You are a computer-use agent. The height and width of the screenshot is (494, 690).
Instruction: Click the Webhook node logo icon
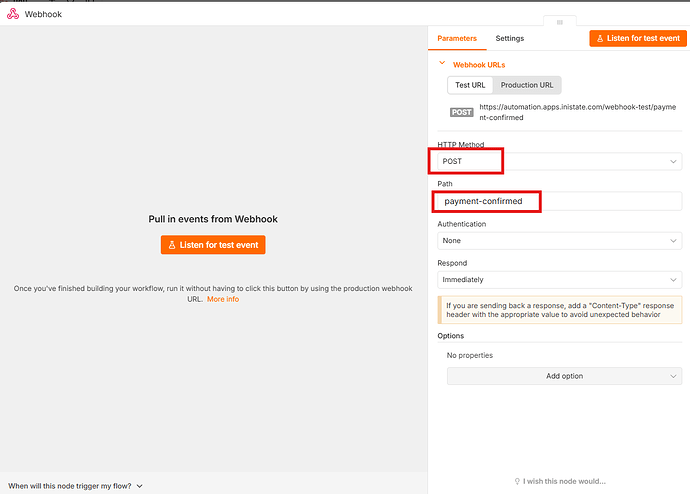(x=13, y=14)
